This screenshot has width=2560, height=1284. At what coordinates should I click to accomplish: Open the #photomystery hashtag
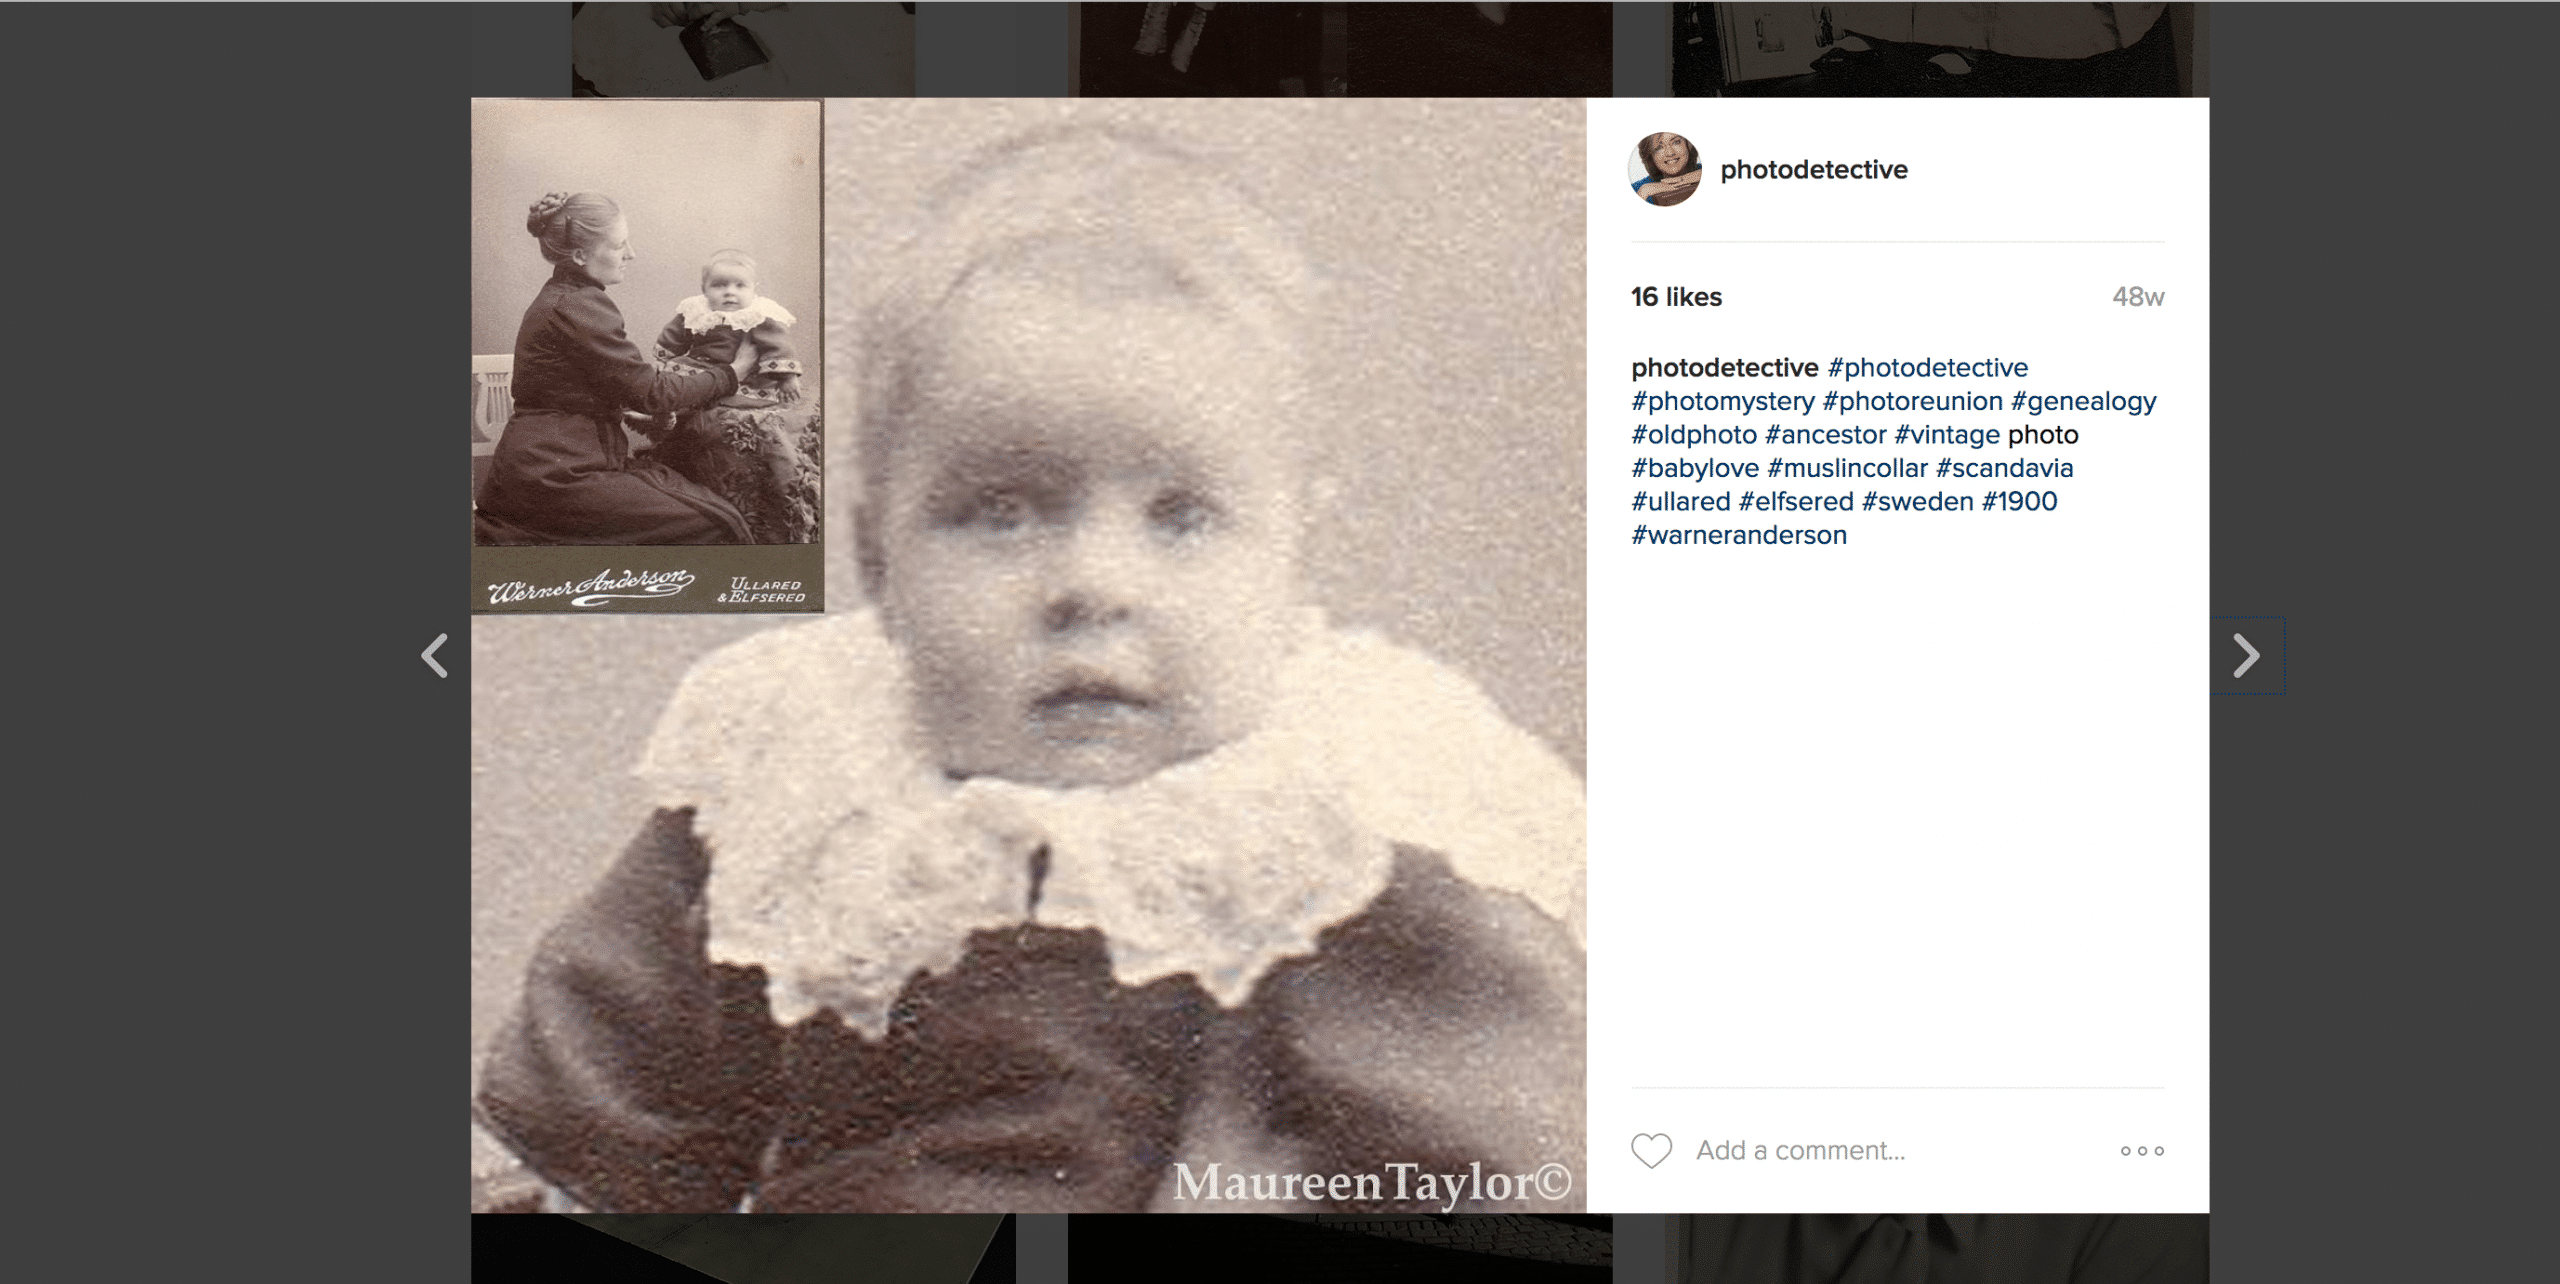point(1723,402)
